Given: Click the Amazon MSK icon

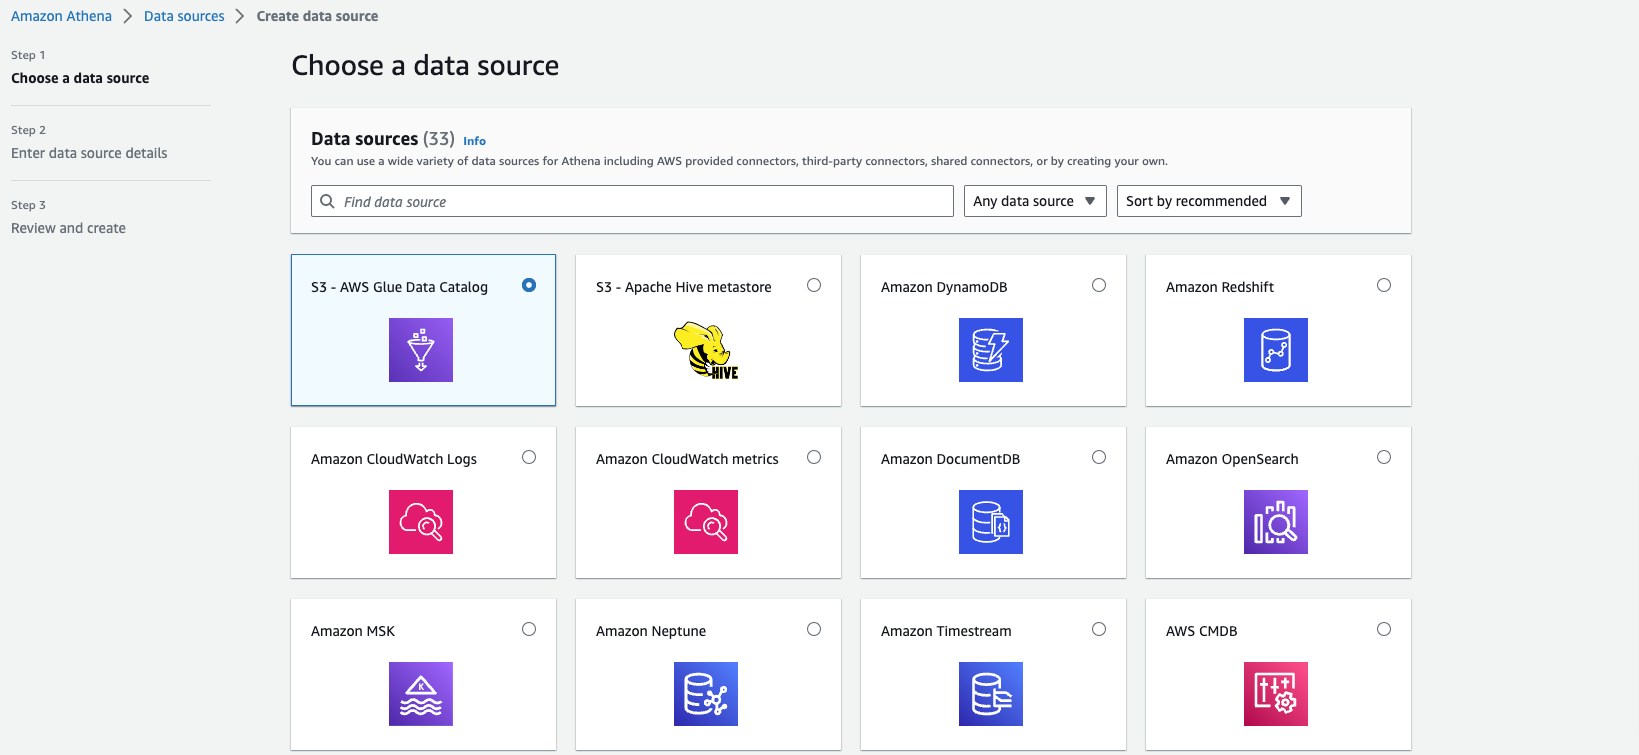Looking at the screenshot, I should pyautogui.click(x=420, y=694).
